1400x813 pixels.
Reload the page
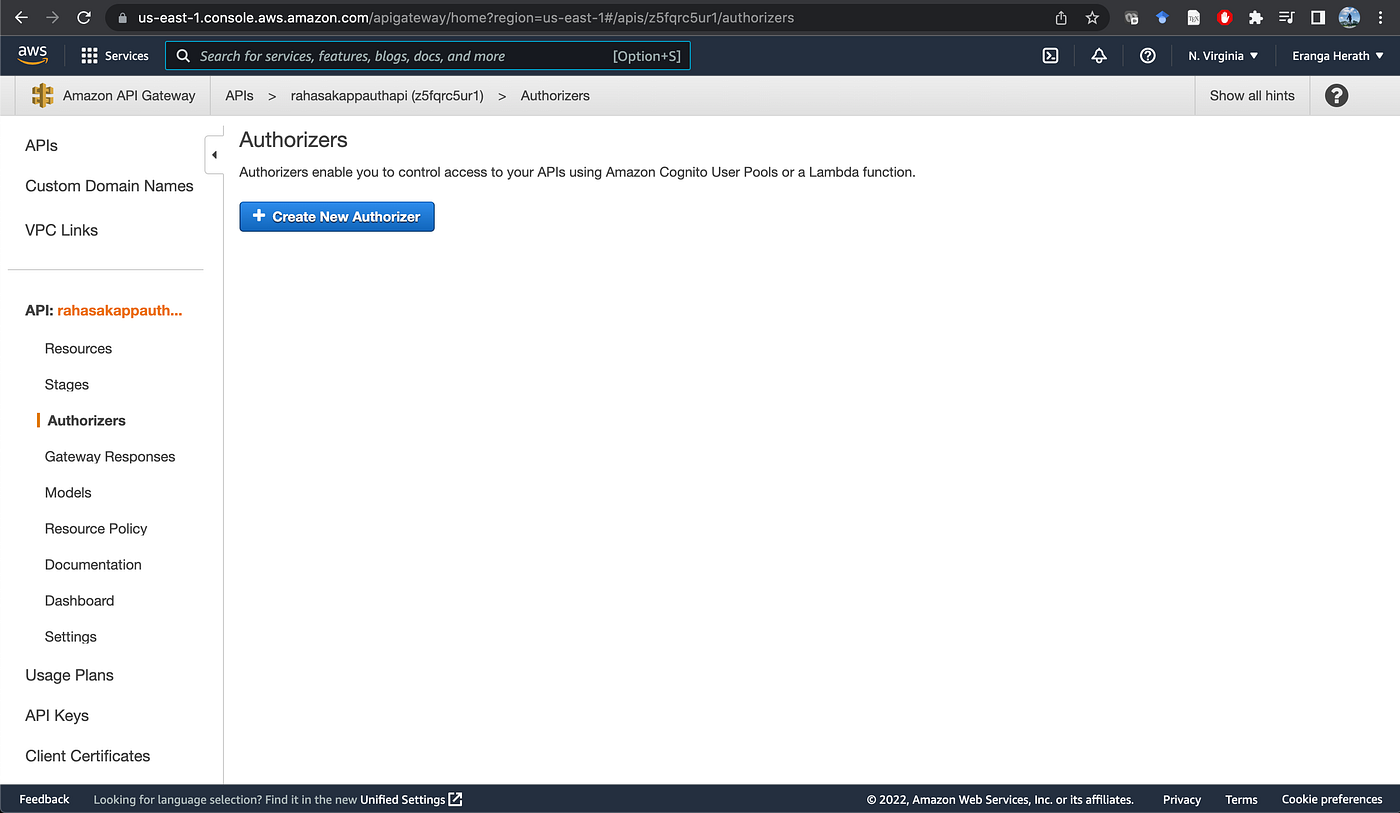click(x=84, y=18)
